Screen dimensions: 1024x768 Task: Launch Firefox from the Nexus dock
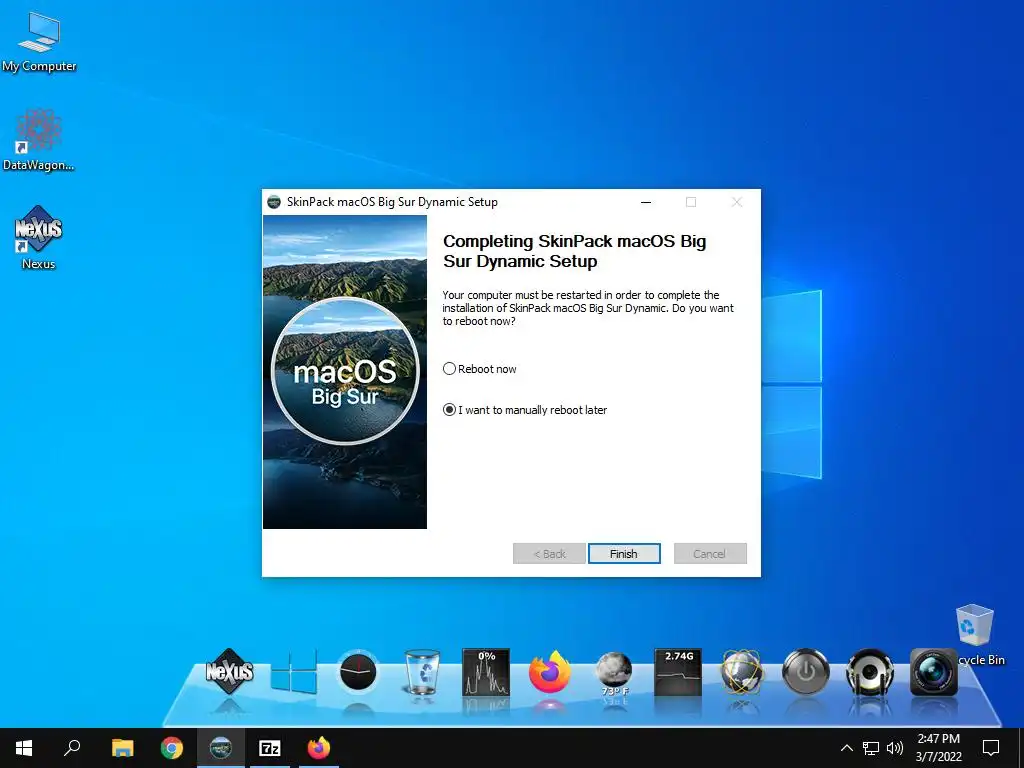549,672
